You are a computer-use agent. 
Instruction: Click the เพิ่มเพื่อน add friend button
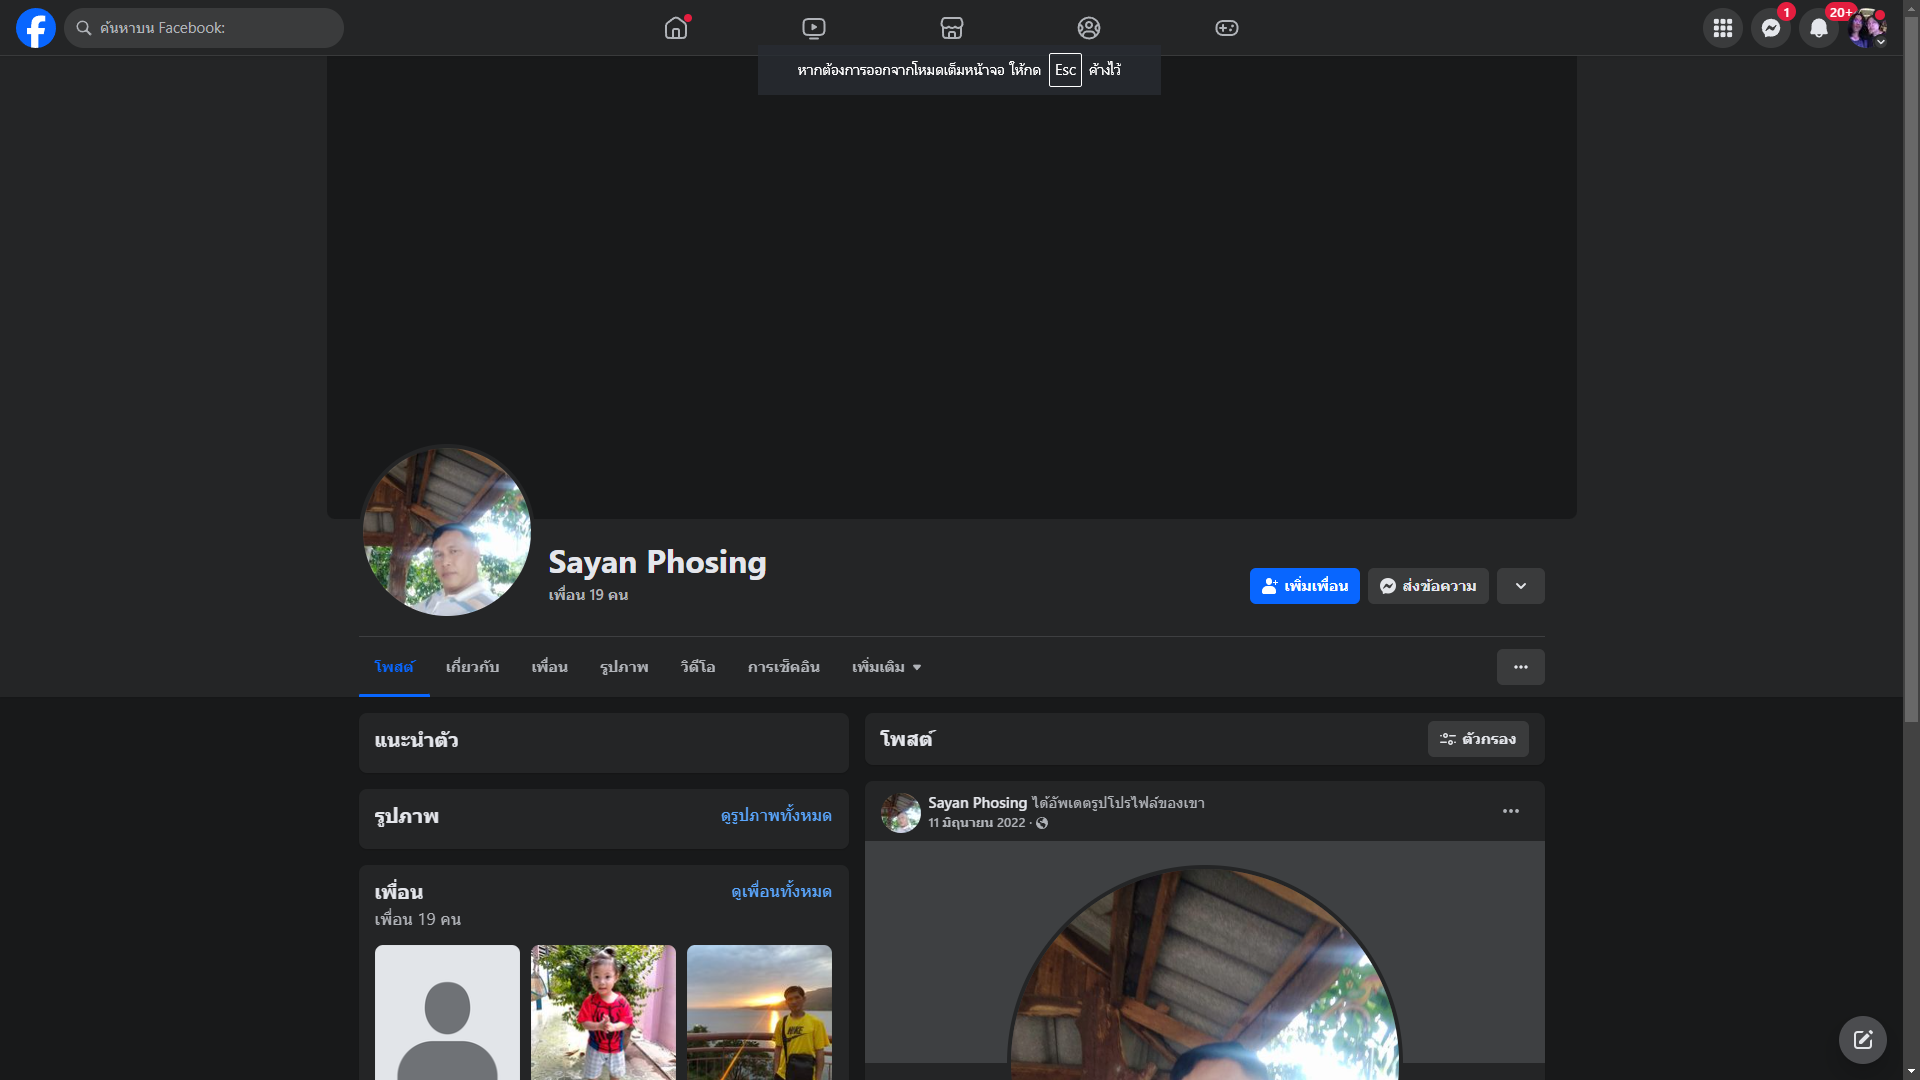point(1304,586)
